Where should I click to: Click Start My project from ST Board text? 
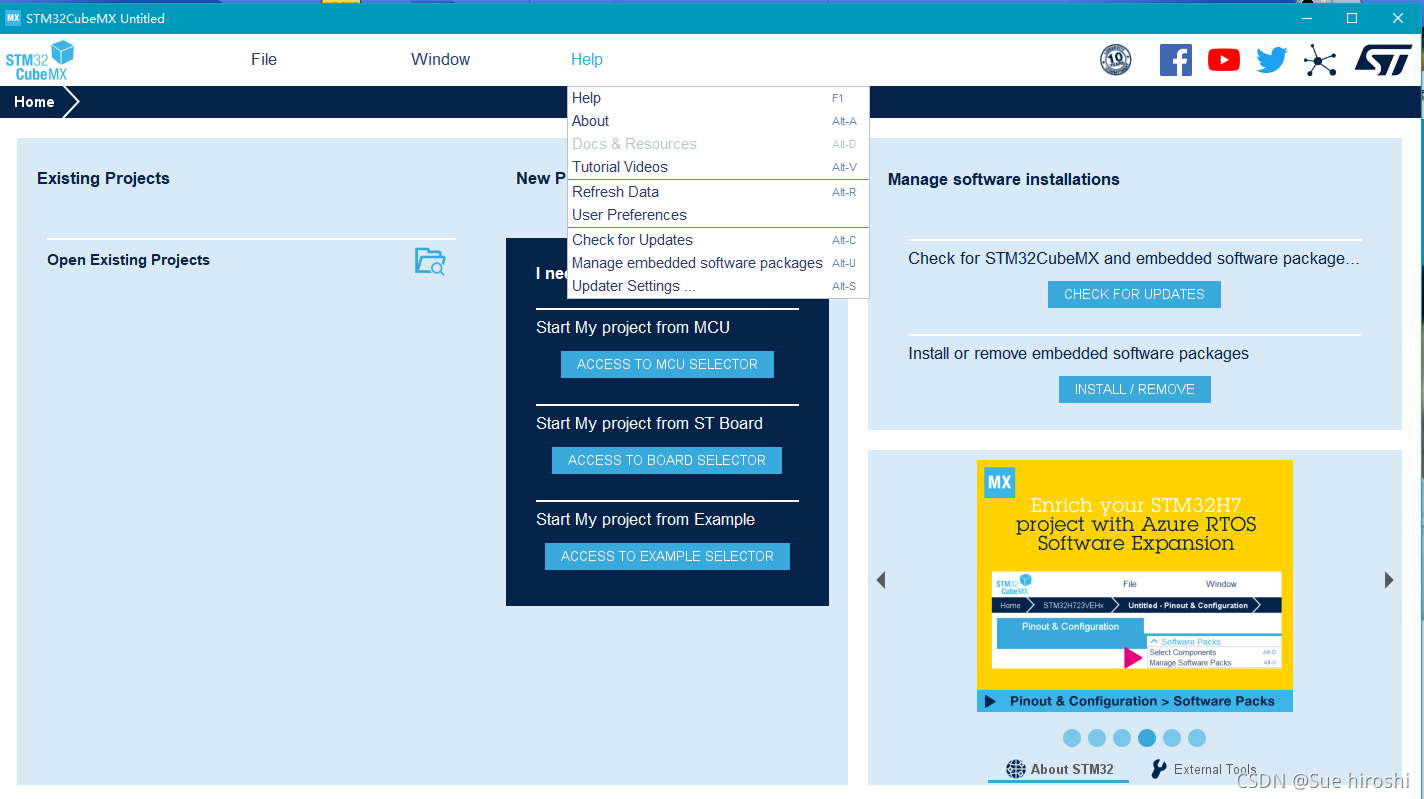tap(649, 423)
